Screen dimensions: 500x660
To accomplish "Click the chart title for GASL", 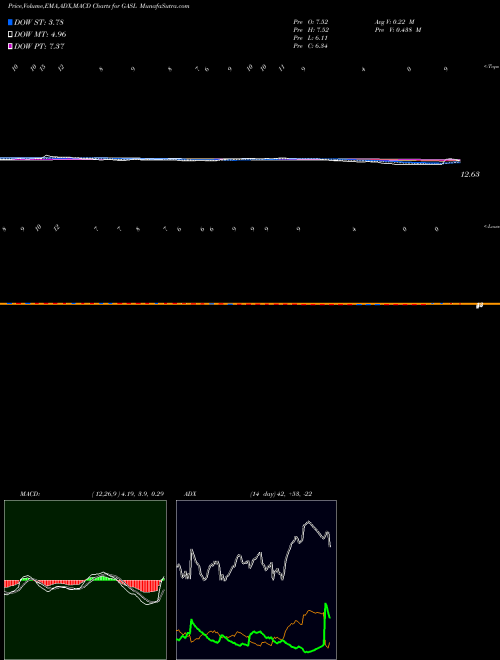I will pyautogui.click(x=98, y=6).
